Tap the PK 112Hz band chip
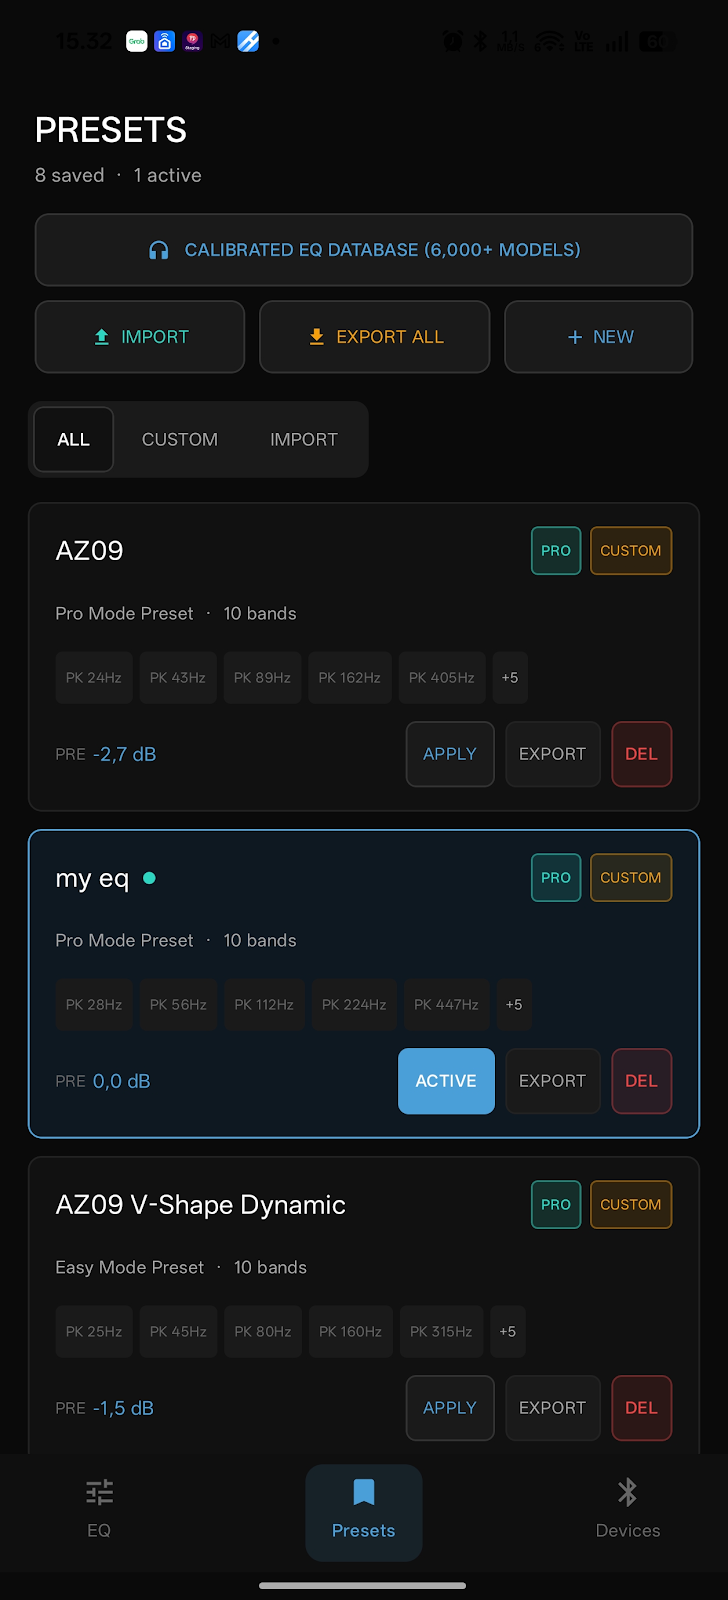The width and height of the screenshot is (728, 1600). point(264,1005)
